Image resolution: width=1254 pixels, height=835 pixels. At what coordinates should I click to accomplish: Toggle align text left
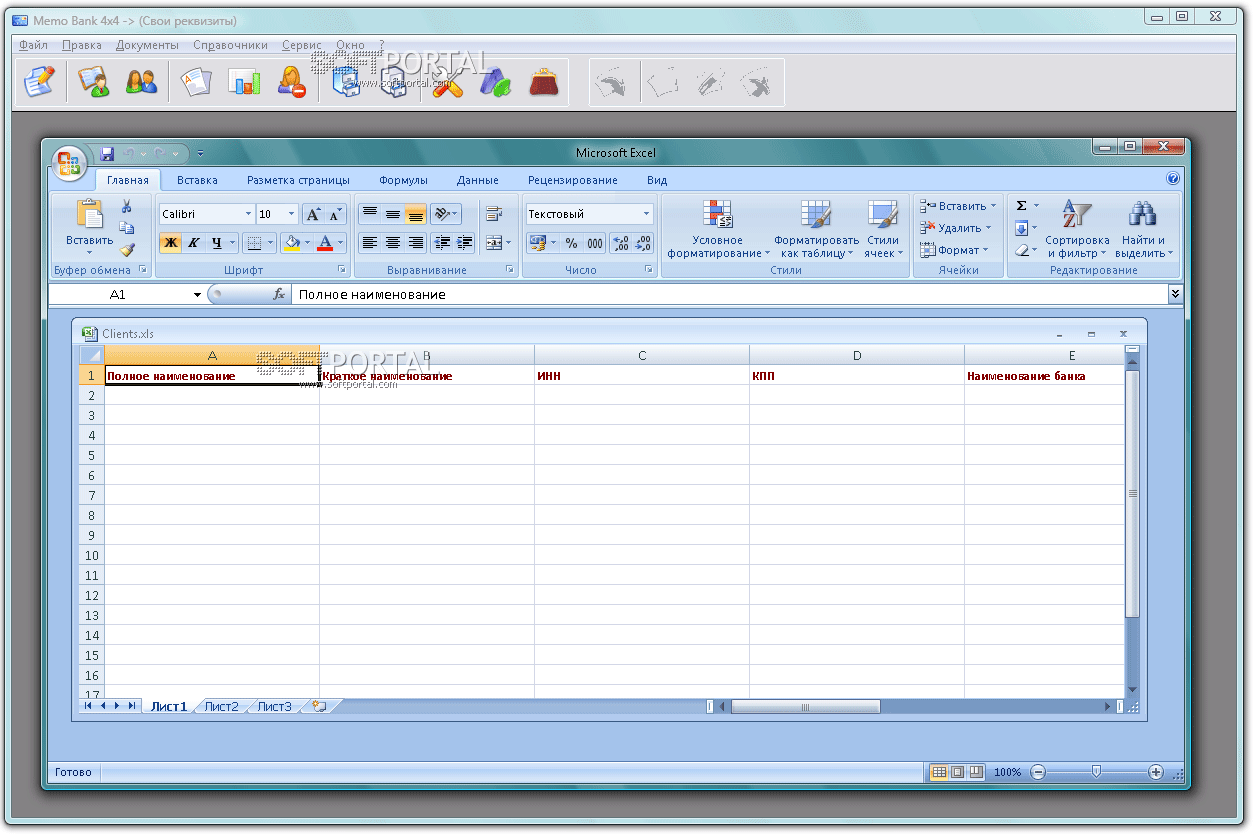tap(369, 243)
